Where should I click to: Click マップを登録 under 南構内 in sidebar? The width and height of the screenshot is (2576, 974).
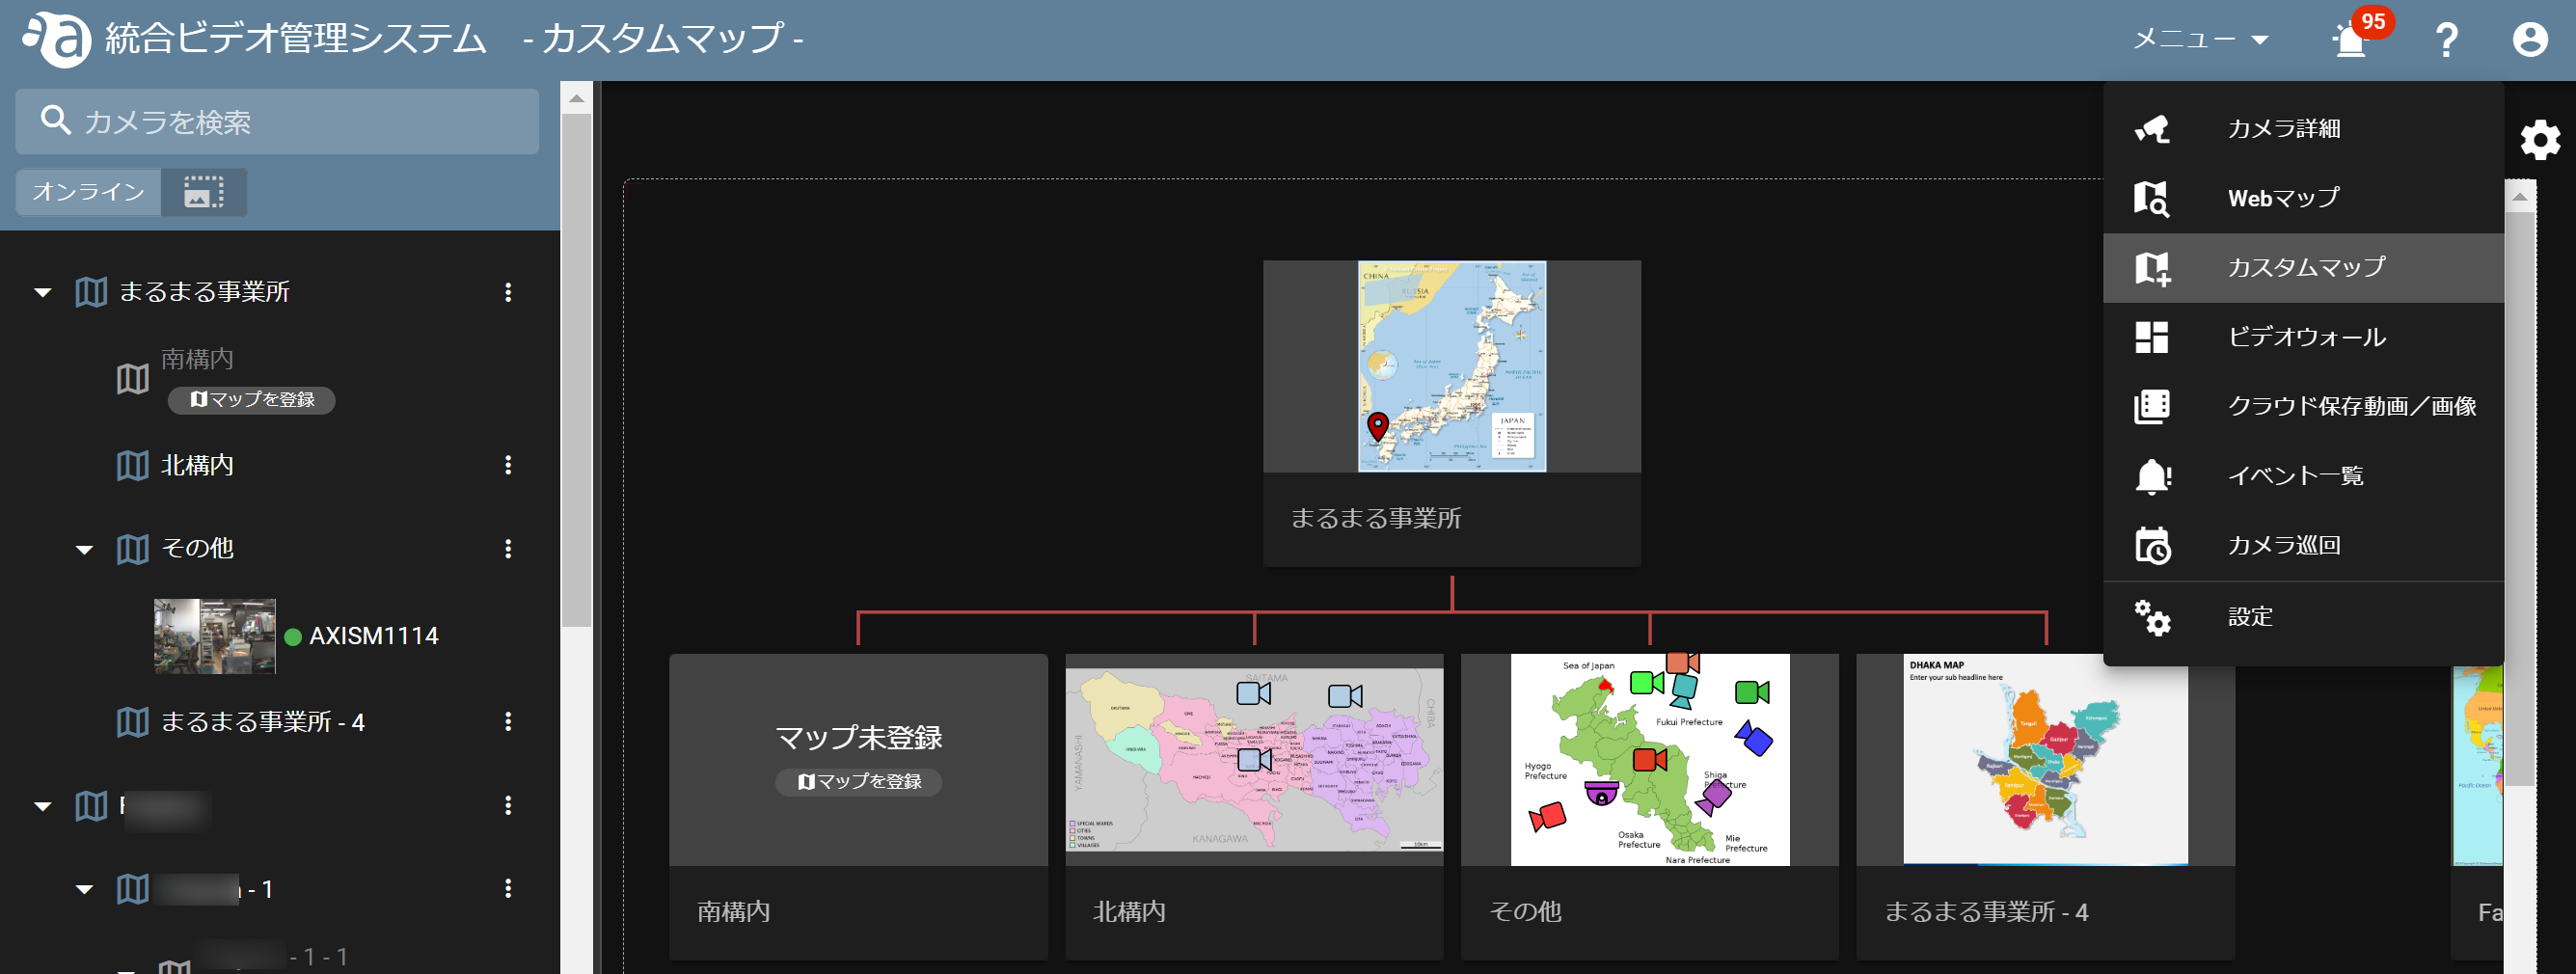(251, 400)
